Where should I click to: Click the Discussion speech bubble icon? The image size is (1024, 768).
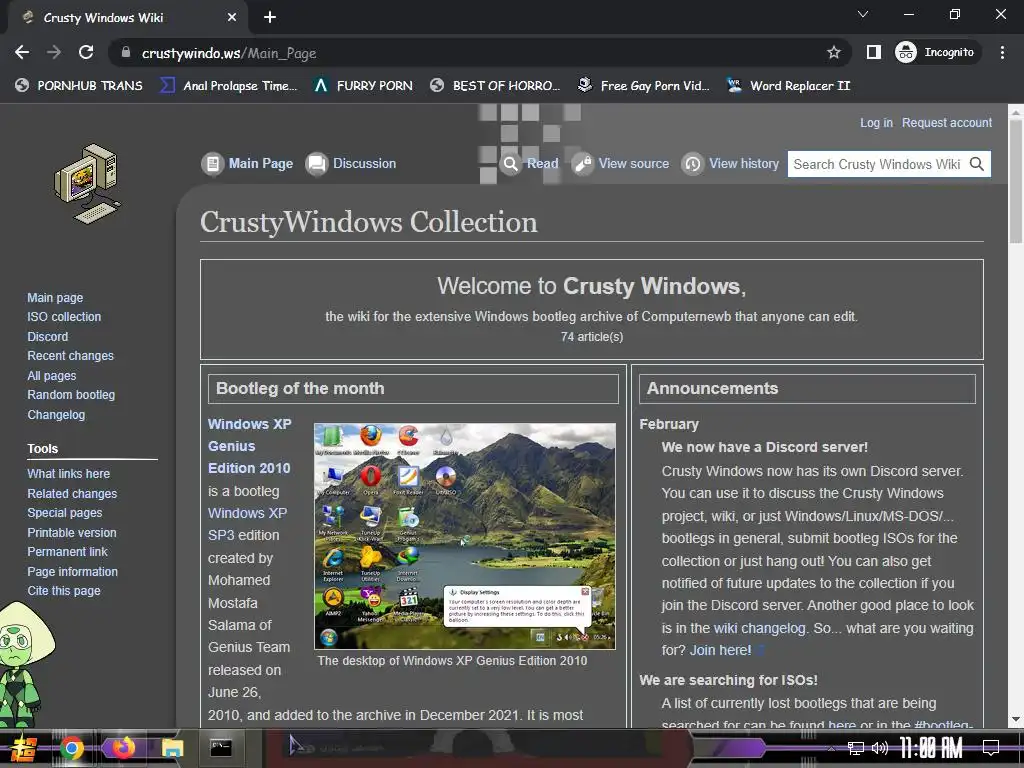pos(317,163)
